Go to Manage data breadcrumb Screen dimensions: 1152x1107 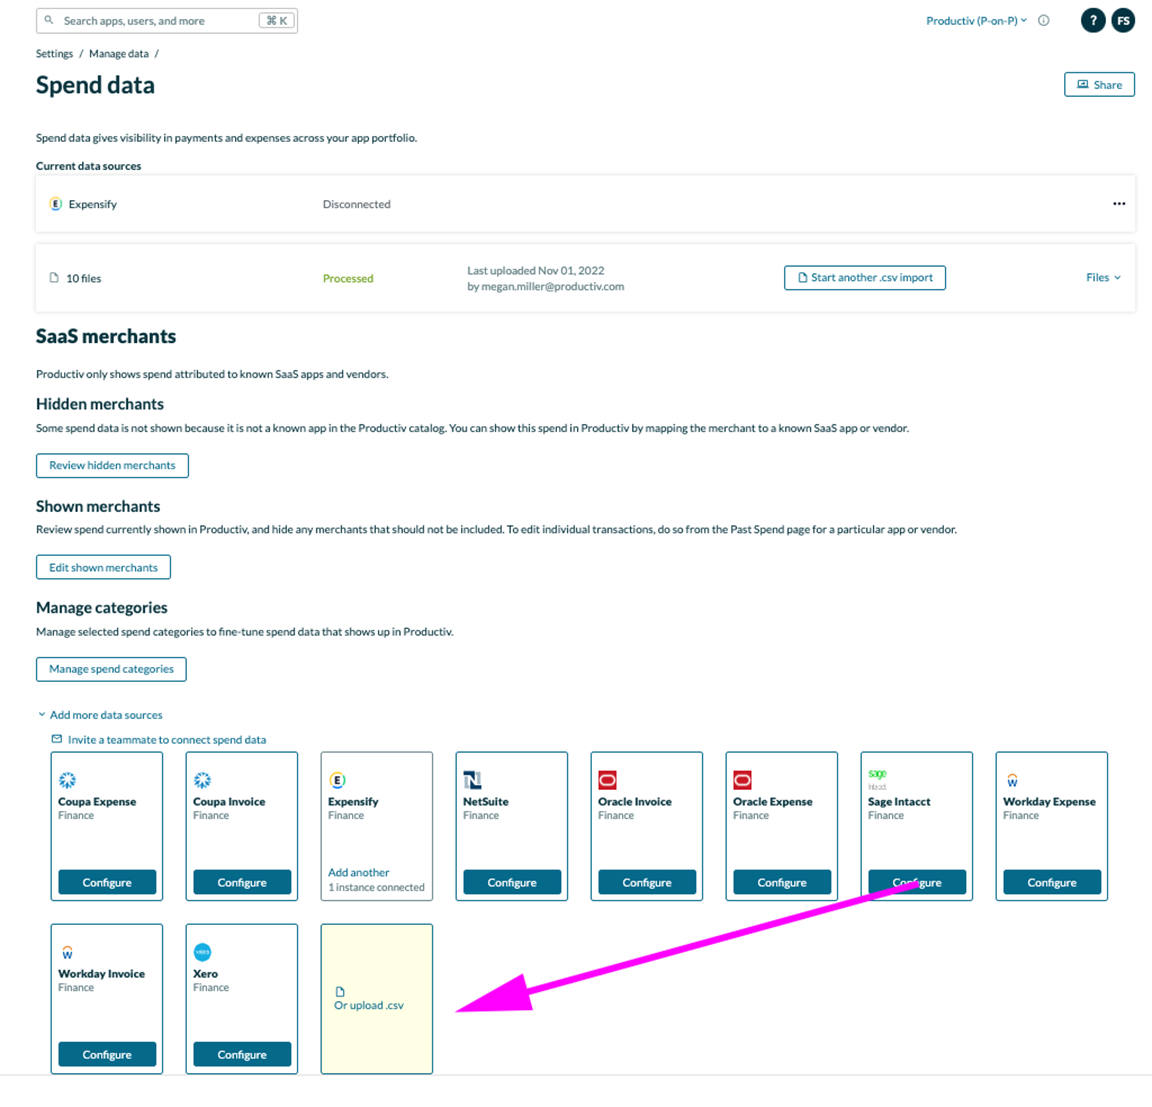click(x=119, y=54)
